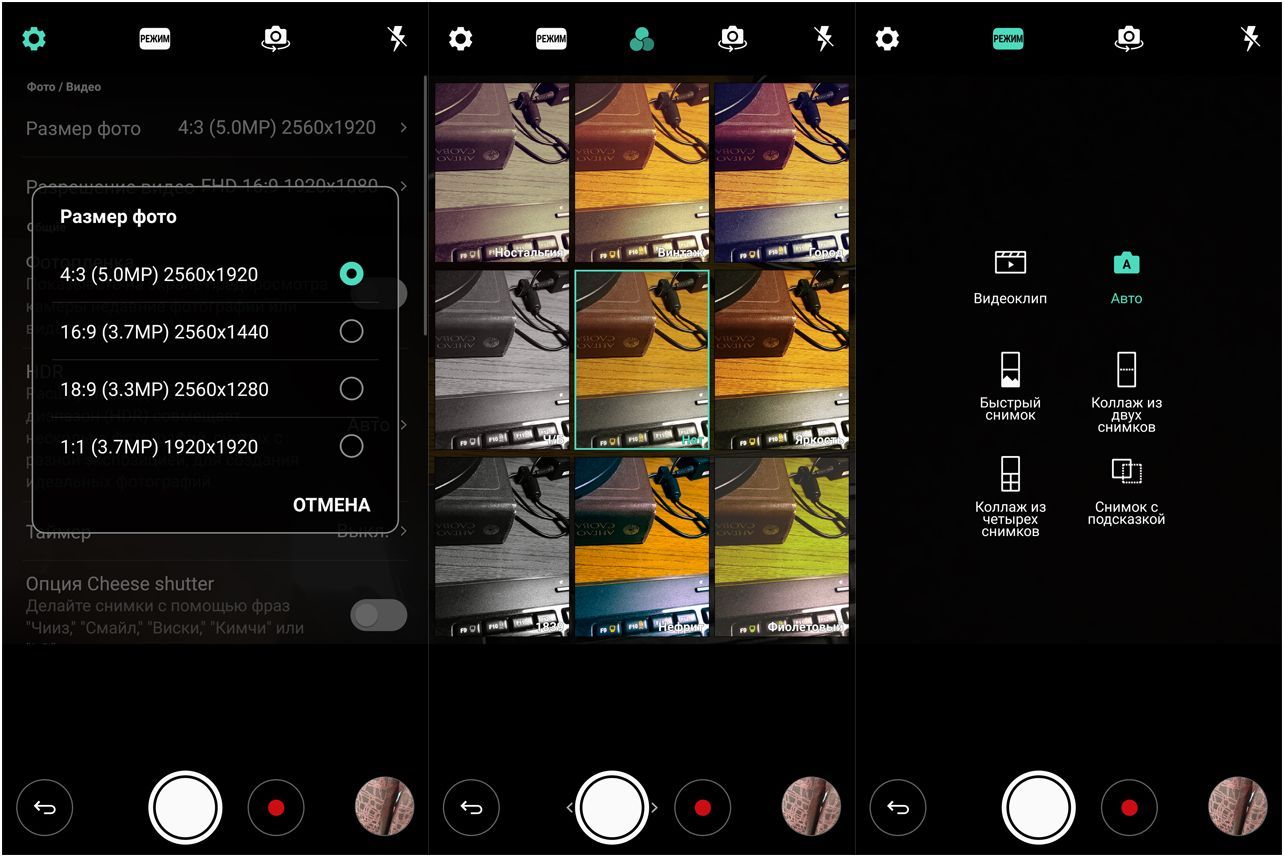This screenshot has width=1284, height=857.
Task: Pick Коллаж из четырех снимков mode
Action: (1010, 497)
